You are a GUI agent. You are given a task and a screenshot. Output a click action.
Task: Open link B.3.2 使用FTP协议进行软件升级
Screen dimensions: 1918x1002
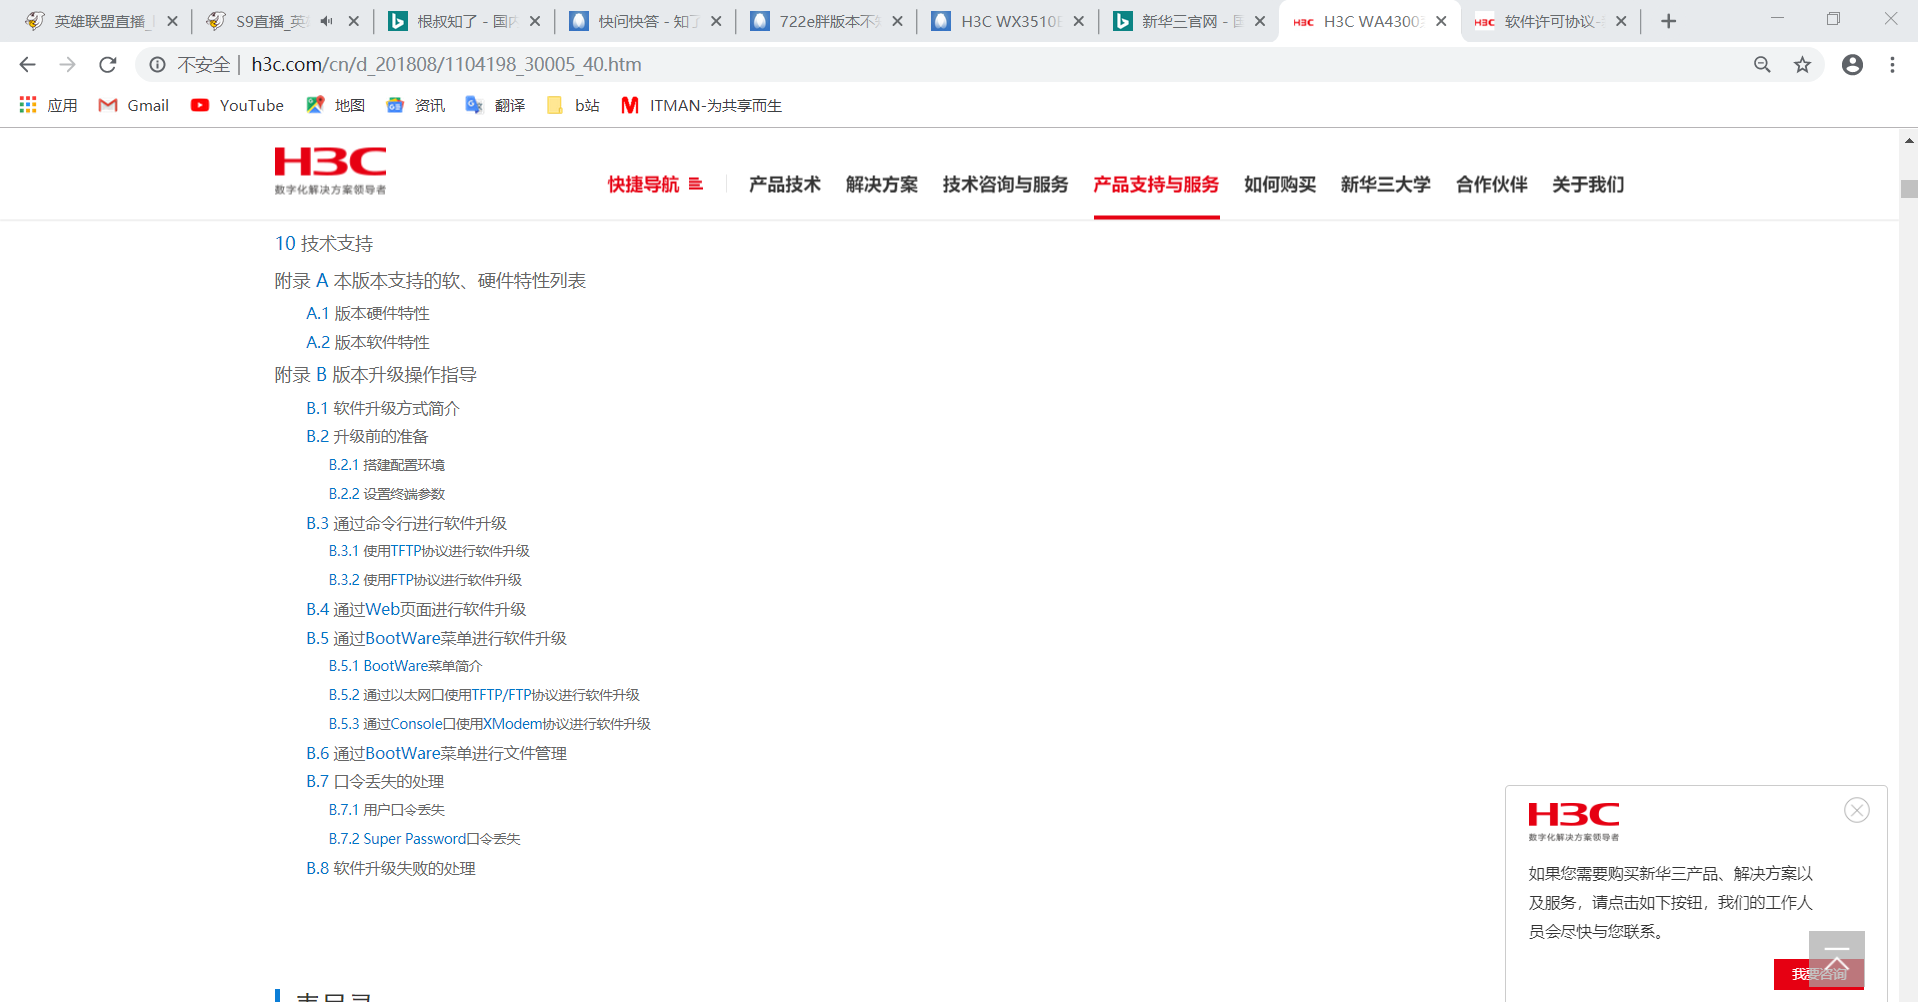point(425,580)
